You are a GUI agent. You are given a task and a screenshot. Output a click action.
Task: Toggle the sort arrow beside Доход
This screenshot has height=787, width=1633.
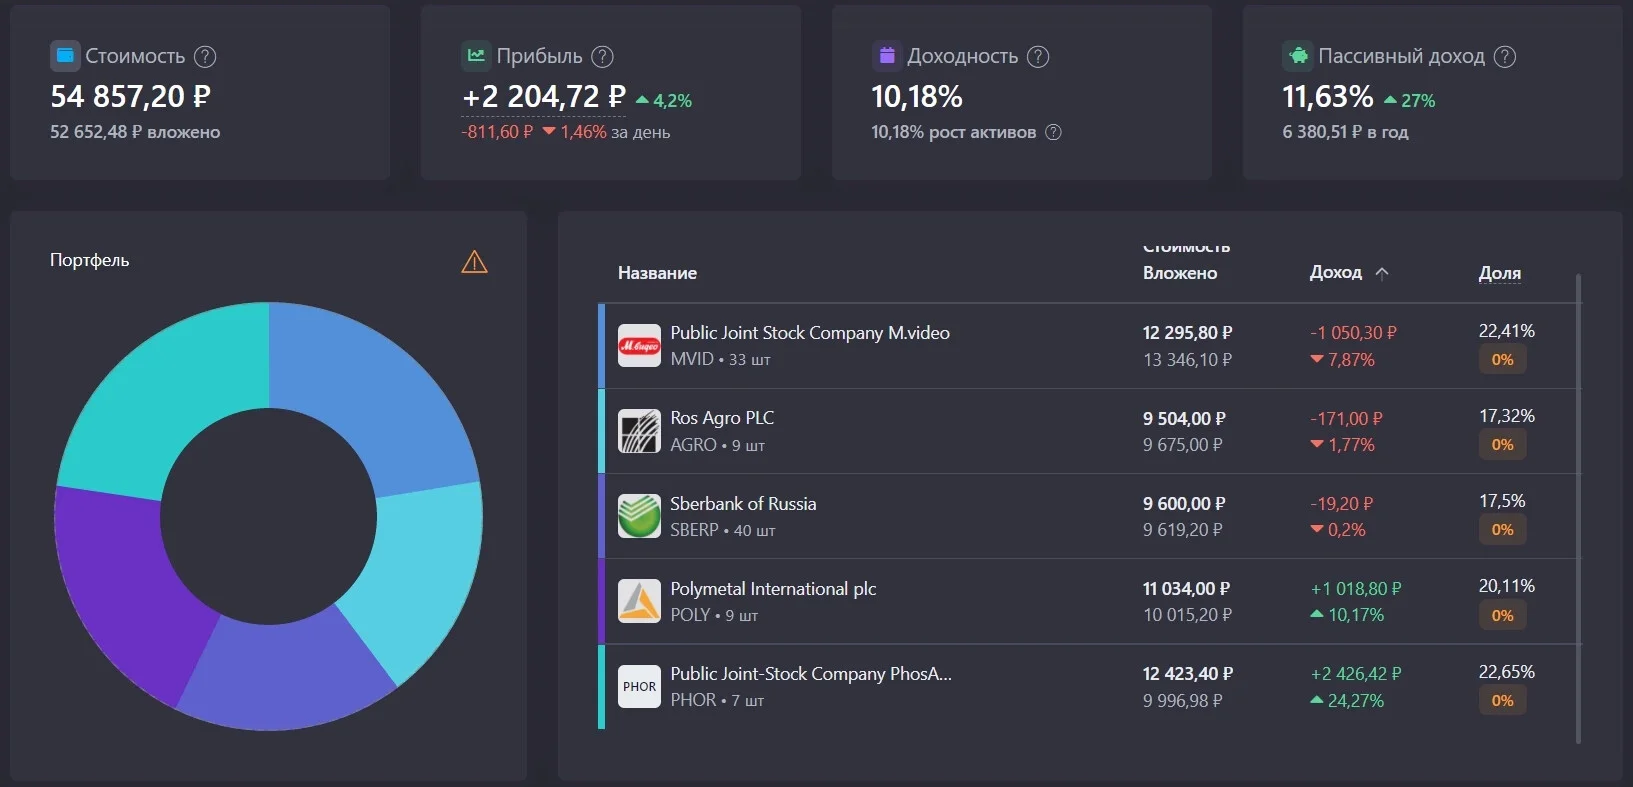pyautogui.click(x=1382, y=273)
